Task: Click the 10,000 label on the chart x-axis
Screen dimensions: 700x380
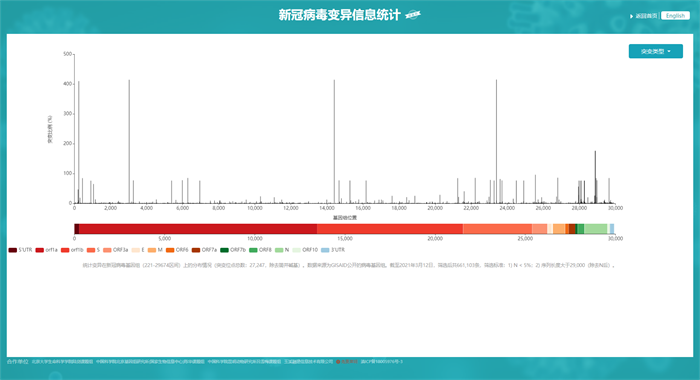Action: click(x=254, y=209)
